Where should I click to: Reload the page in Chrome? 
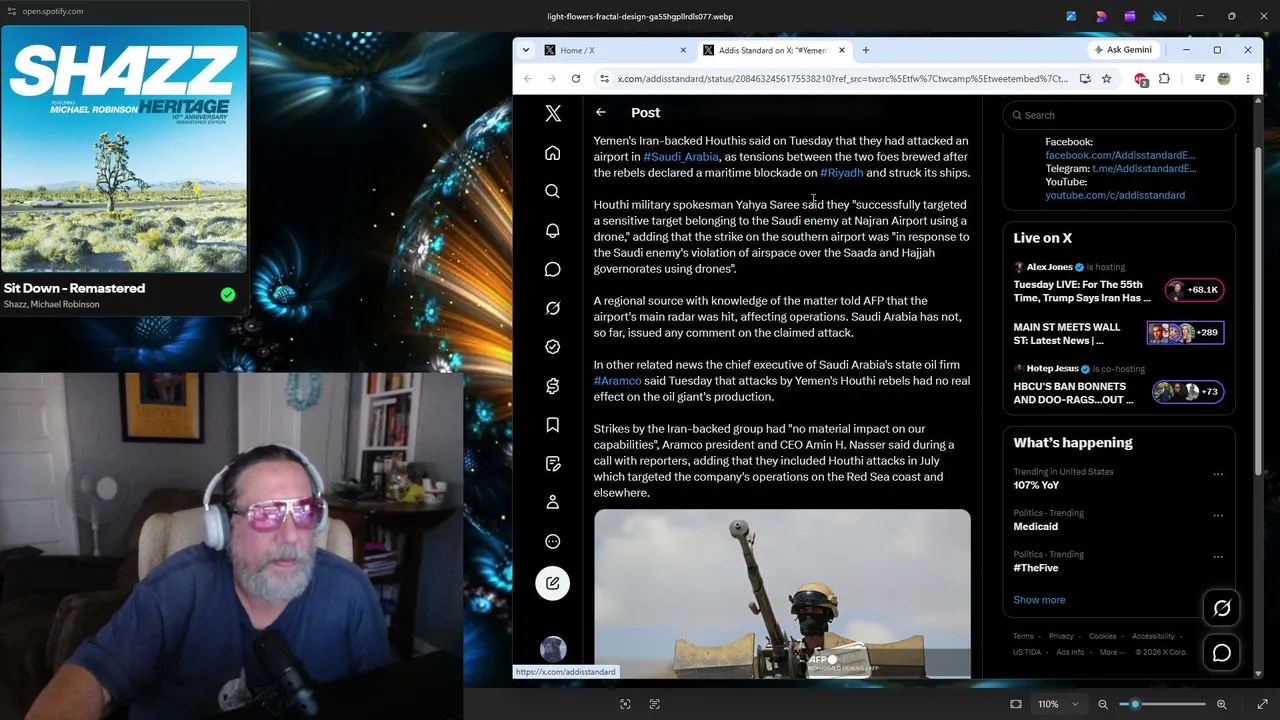(x=576, y=79)
